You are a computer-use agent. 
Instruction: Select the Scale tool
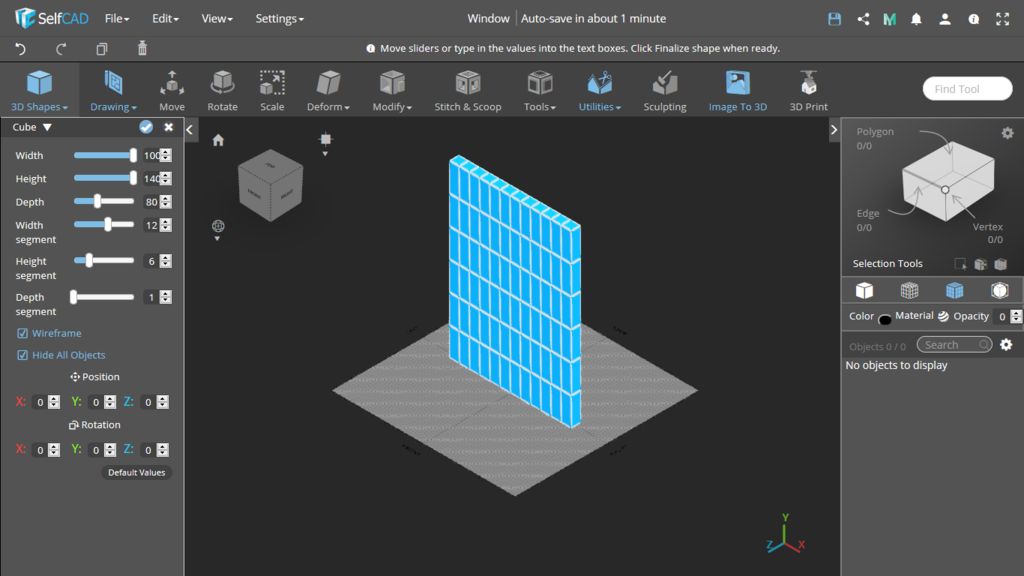[x=272, y=90]
